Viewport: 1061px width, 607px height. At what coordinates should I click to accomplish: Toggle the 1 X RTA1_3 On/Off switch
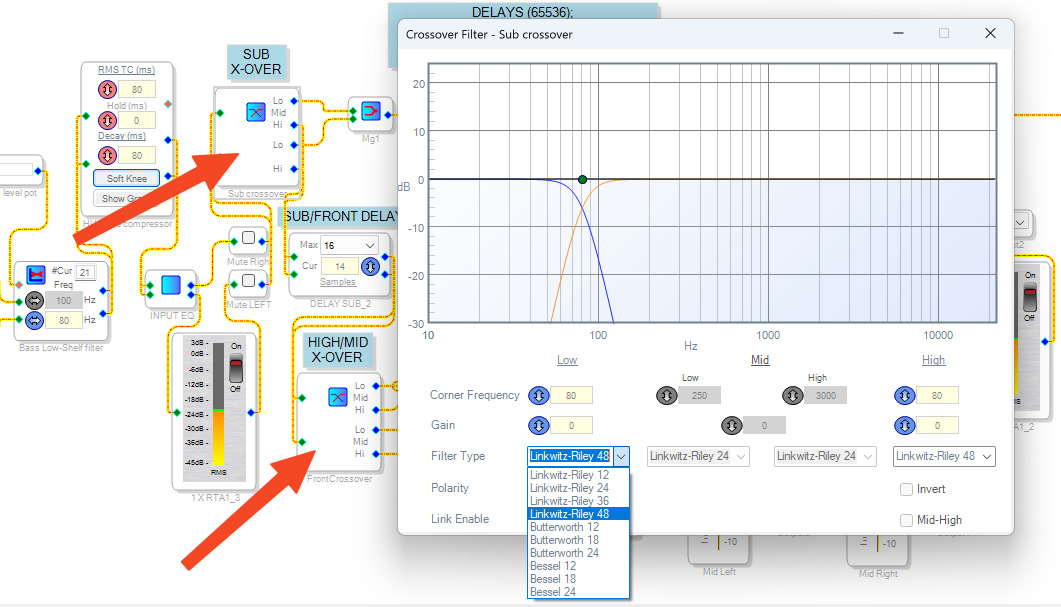(235, 369)
